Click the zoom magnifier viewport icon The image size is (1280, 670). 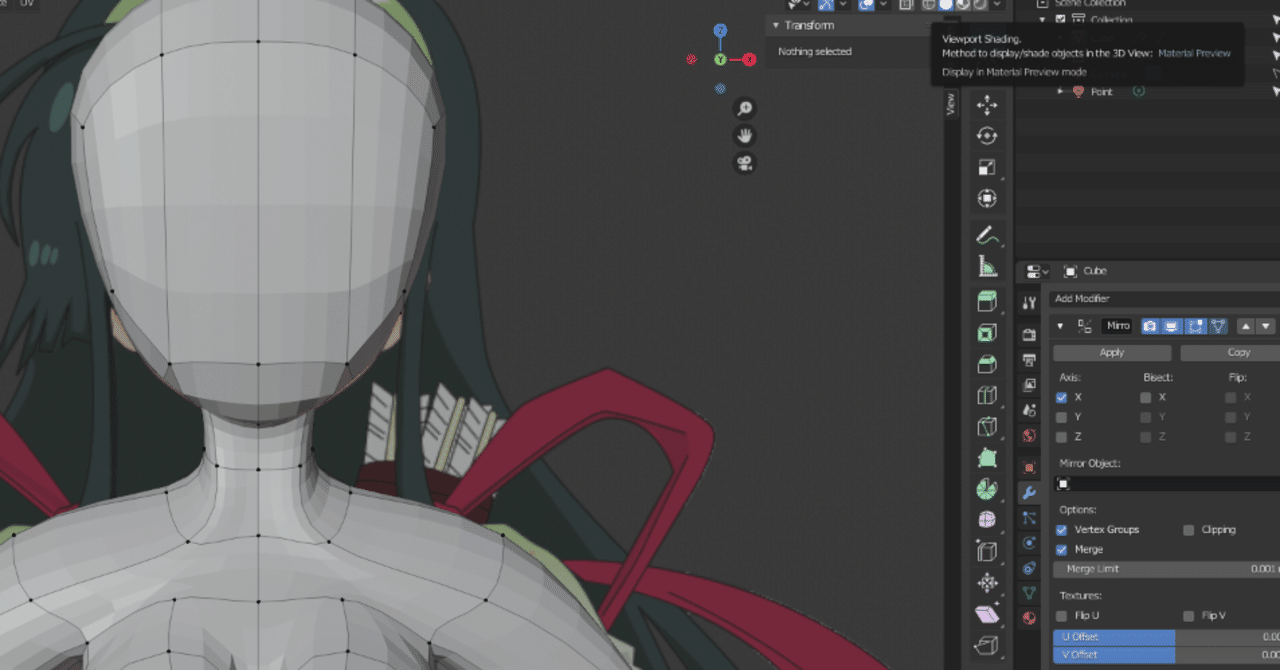click(744, 109)
